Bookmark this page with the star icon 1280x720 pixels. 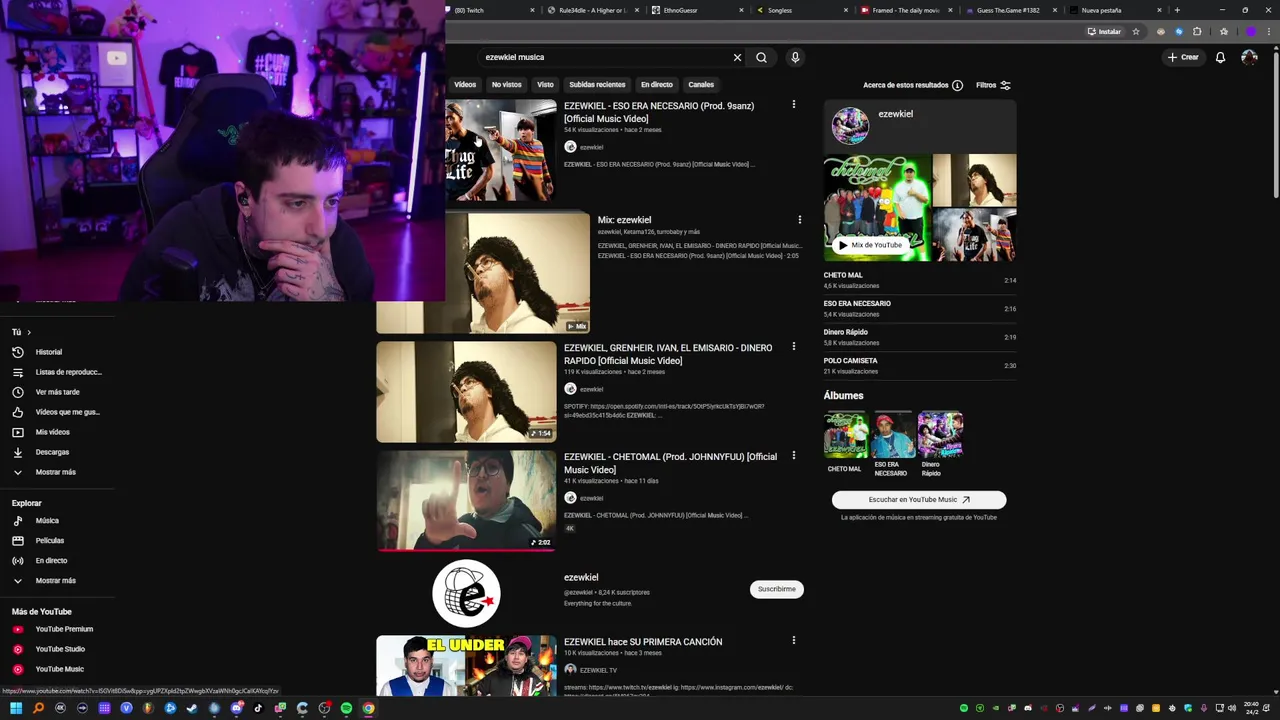pyautogui.click(x=1136, y=31)
